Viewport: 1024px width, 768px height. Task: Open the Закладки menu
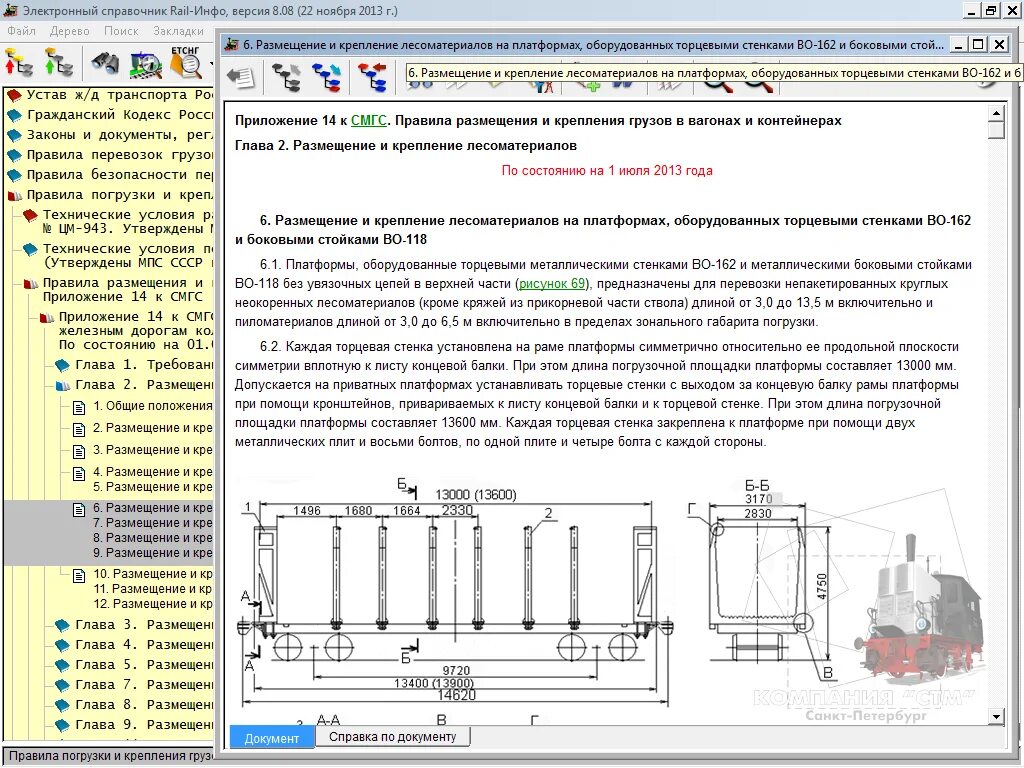178,31
